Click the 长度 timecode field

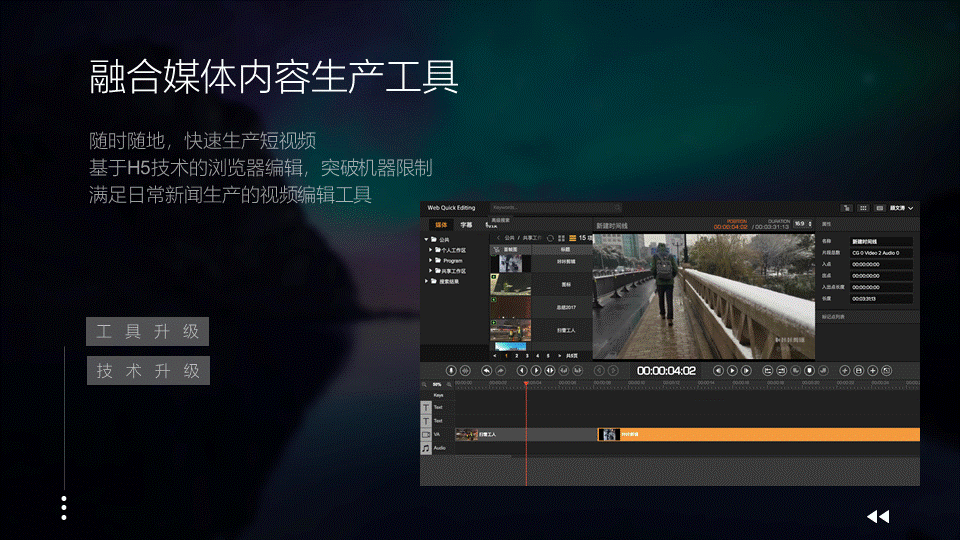coord(881,299)
